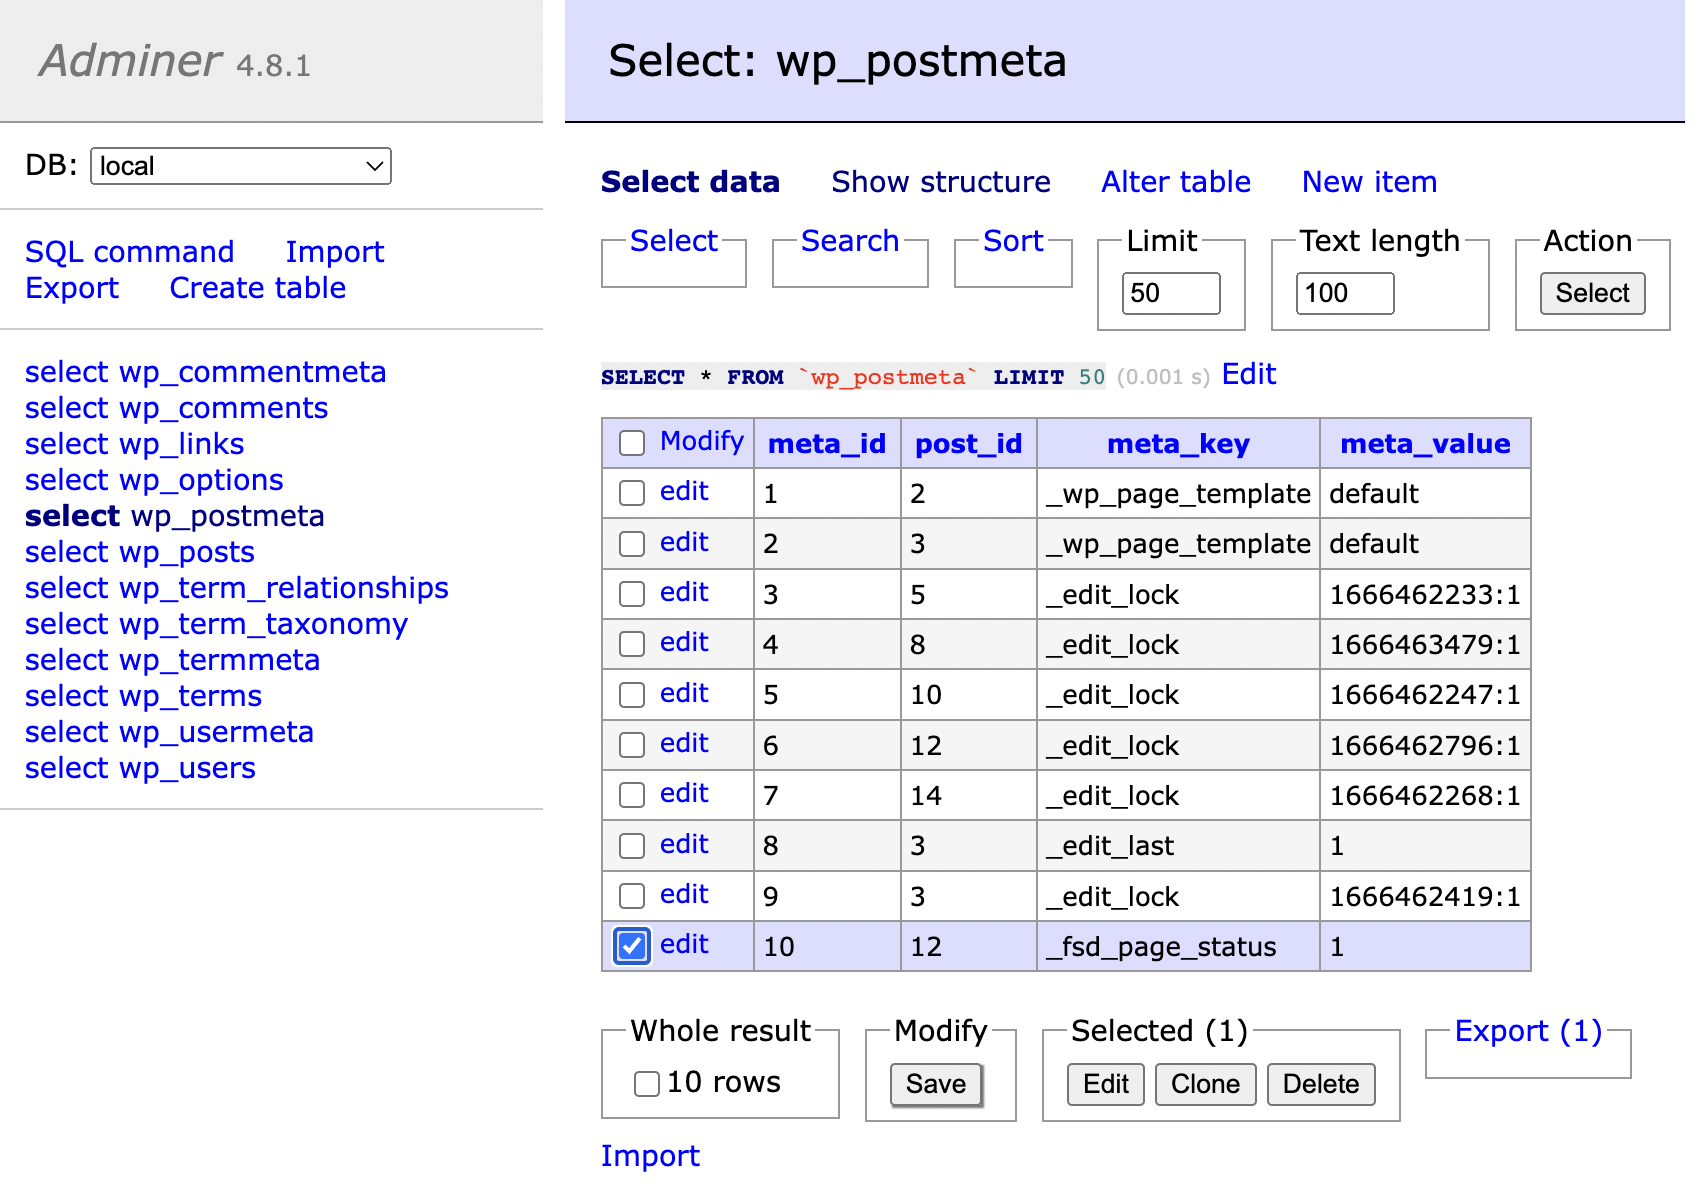Open SQL command page
The width and height of the screenshot is (1706, 1200).
pyautogui.click(x=129, y=252)
